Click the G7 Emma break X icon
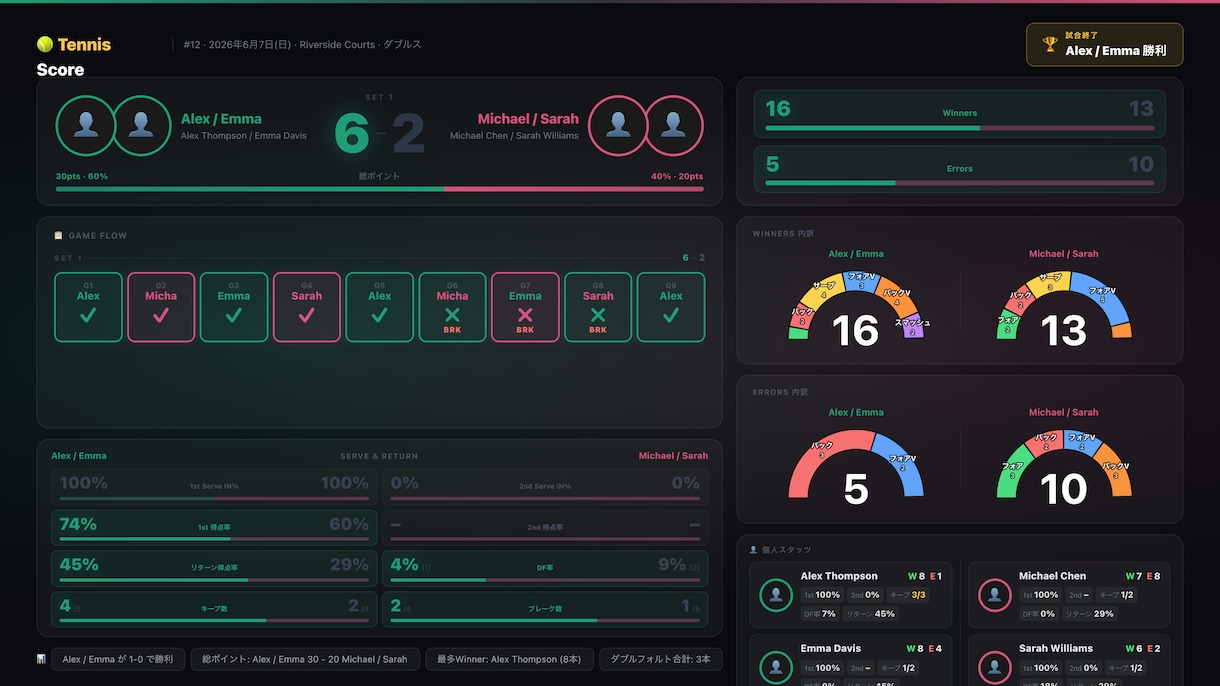Screen dimensions: 1220x686 525,314
